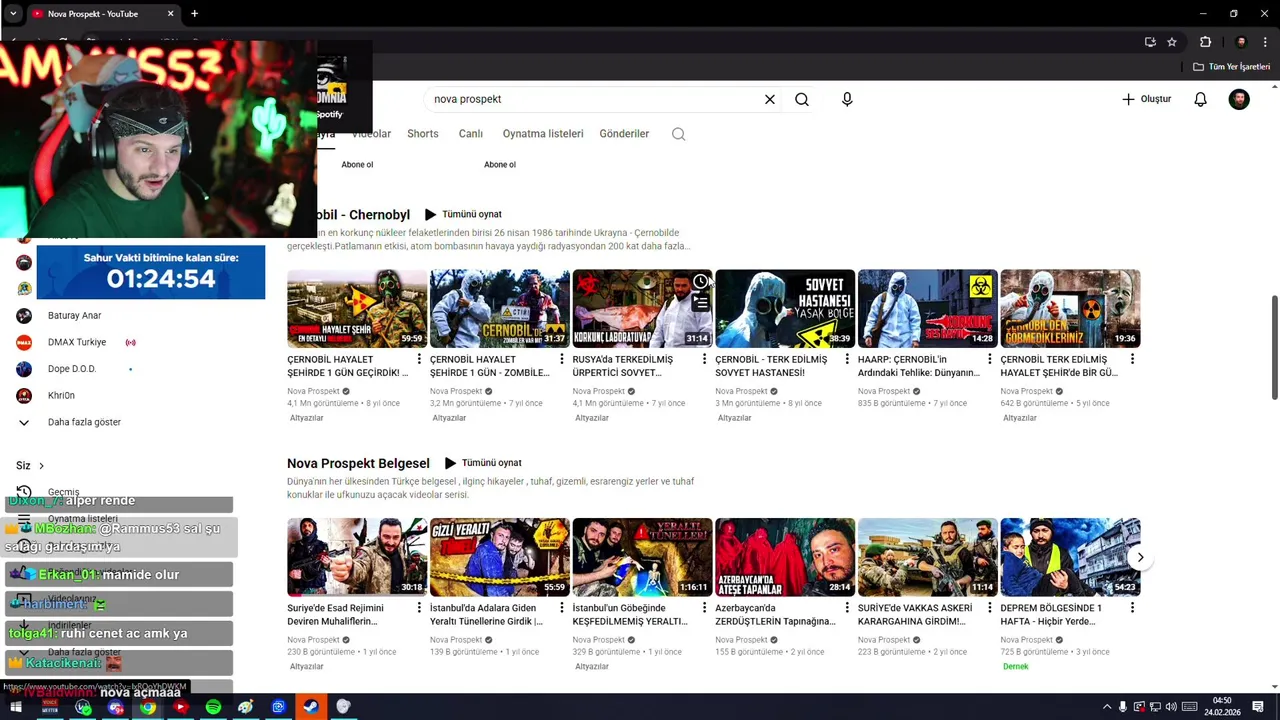Image resolution: width=1280 pixels, height=720 pixels.
Task: Open options menu for ÇERNOBİL HAYALET ŞEHİRDE ZOMBİLE video
Action: pyautogui.click(x=561, y=359)
